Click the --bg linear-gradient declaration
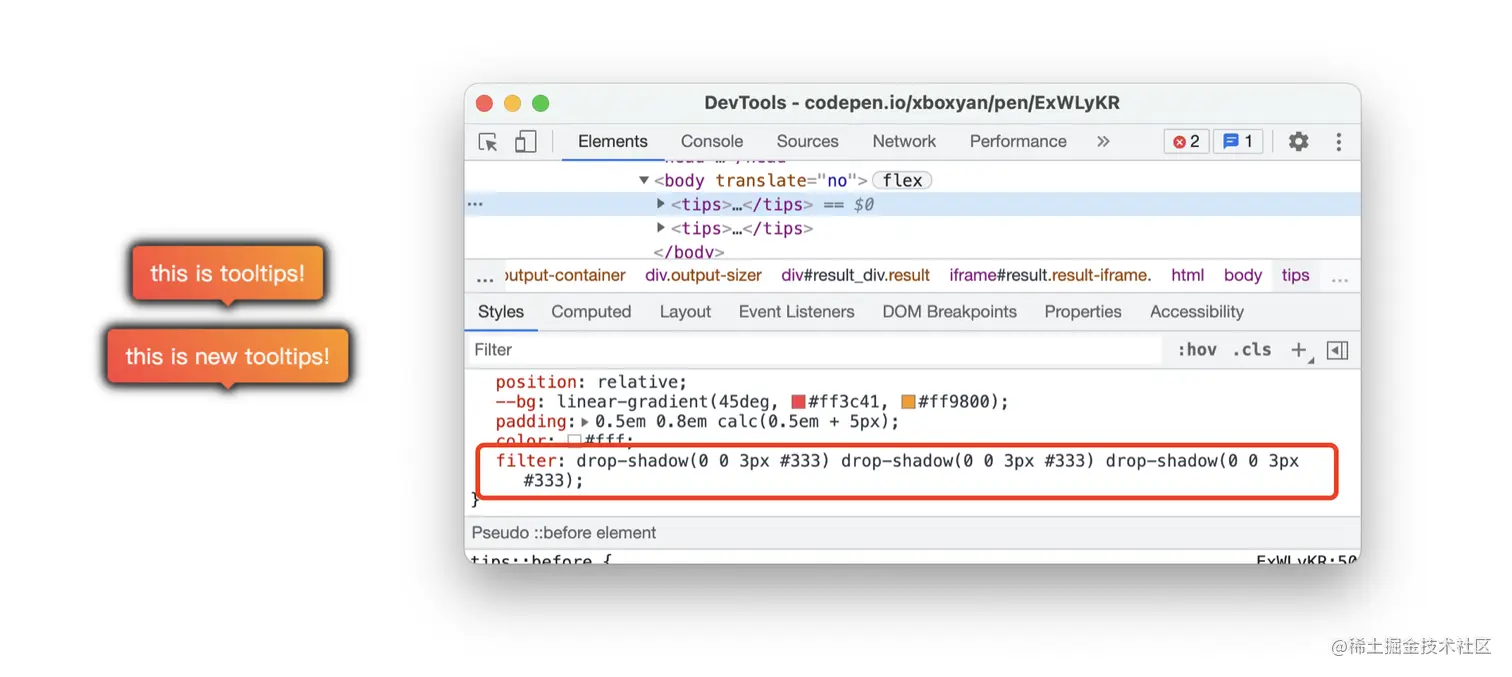This screenshot has width=1512, height=677. tap(752, 402)
